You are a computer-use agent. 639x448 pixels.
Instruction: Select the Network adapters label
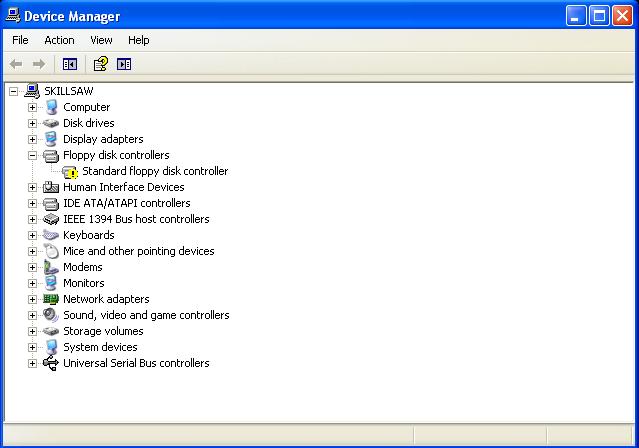106,299
